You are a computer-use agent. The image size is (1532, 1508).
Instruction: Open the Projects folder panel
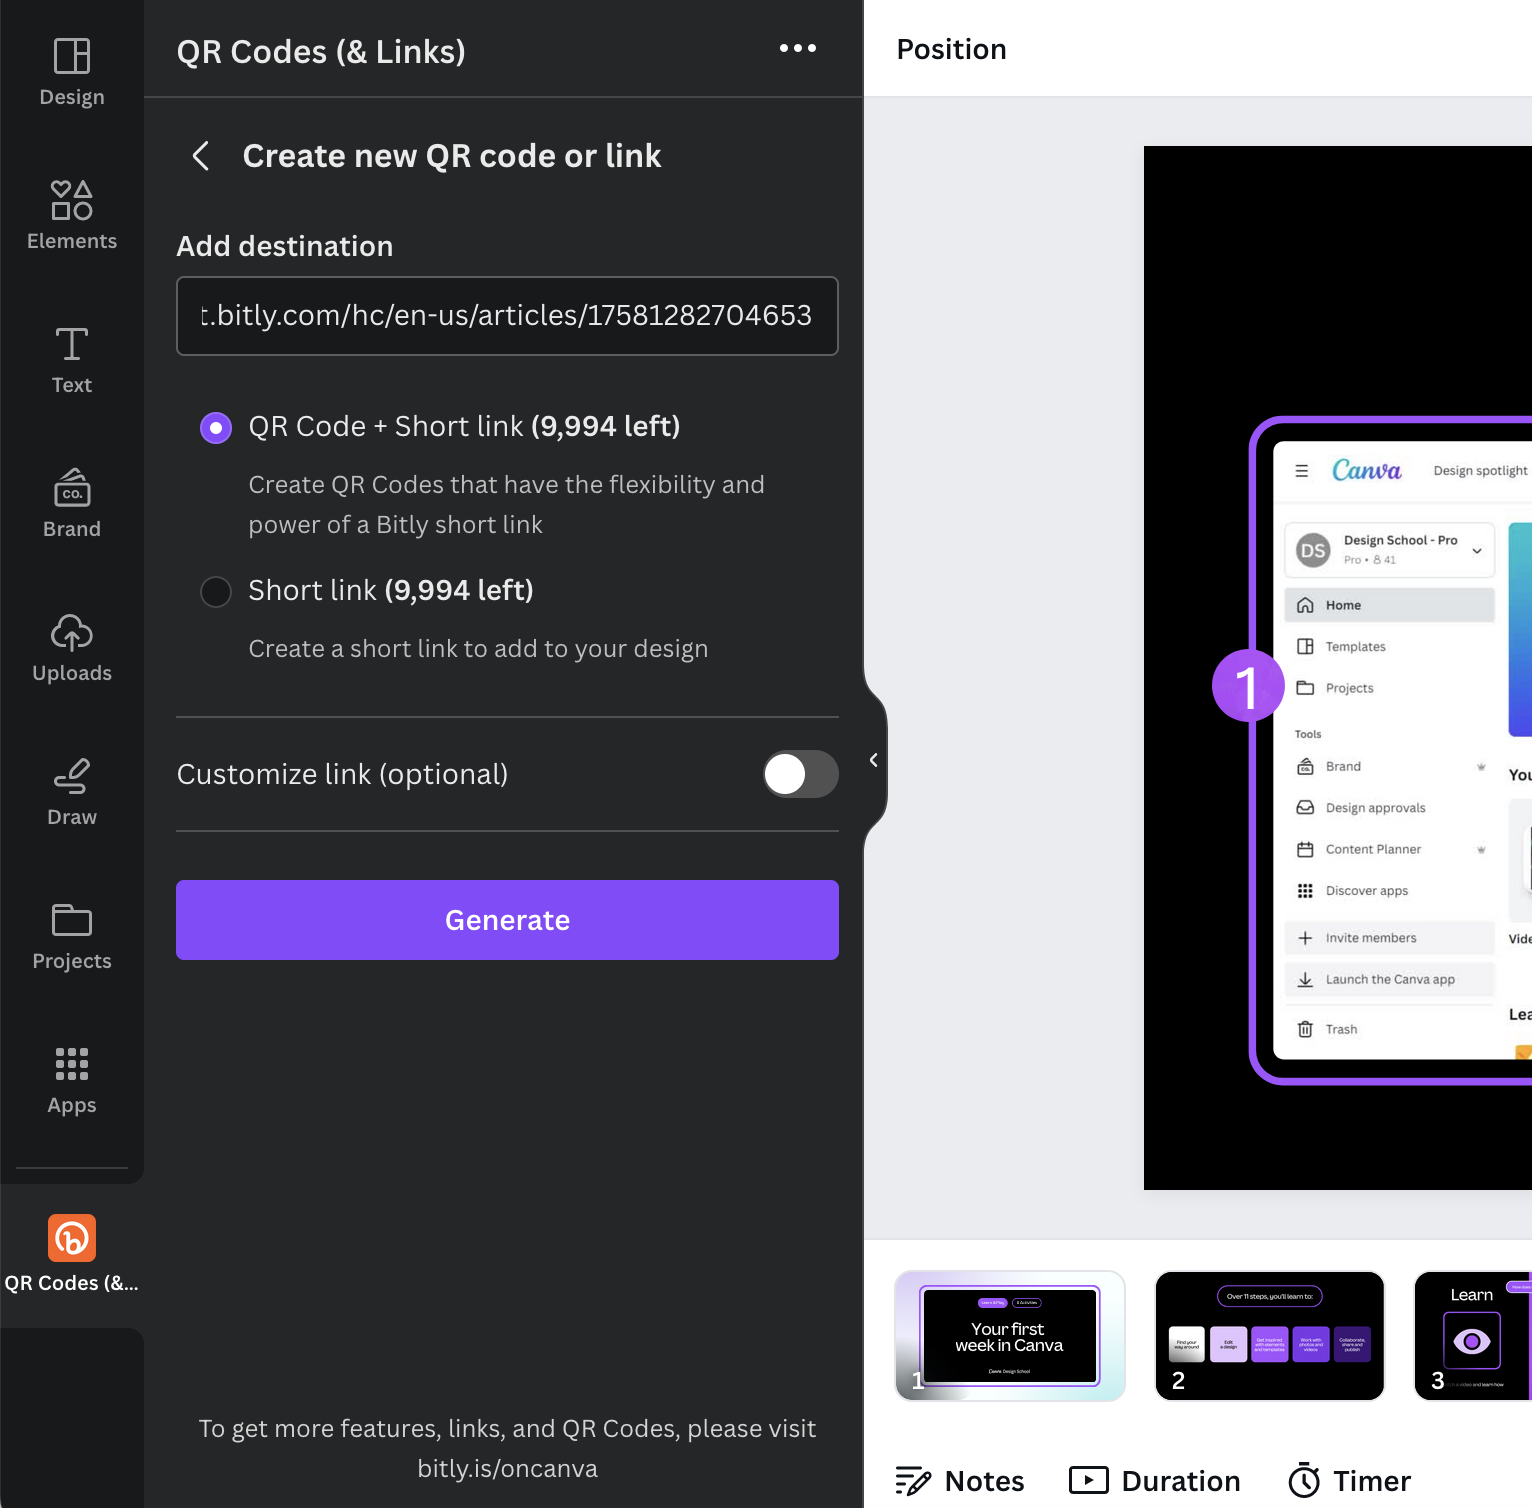click(72, 936)
